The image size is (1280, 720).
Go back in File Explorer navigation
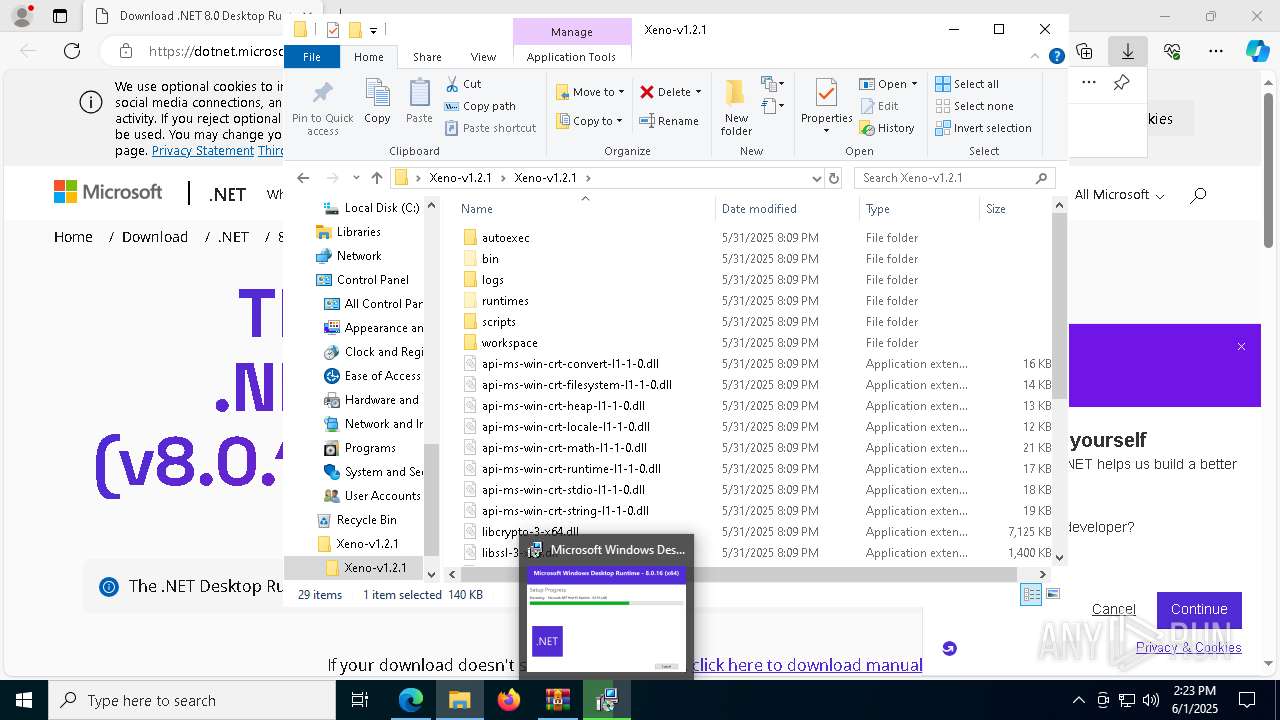point(303,178)
